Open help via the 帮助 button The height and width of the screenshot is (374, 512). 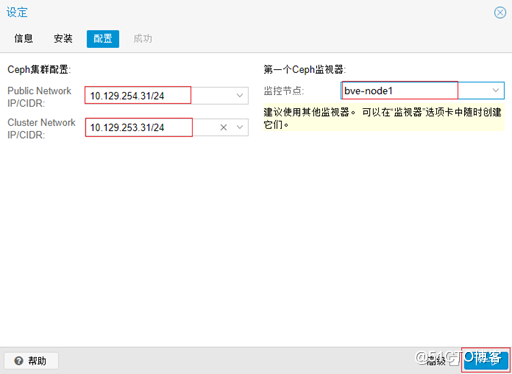point(31,361)
